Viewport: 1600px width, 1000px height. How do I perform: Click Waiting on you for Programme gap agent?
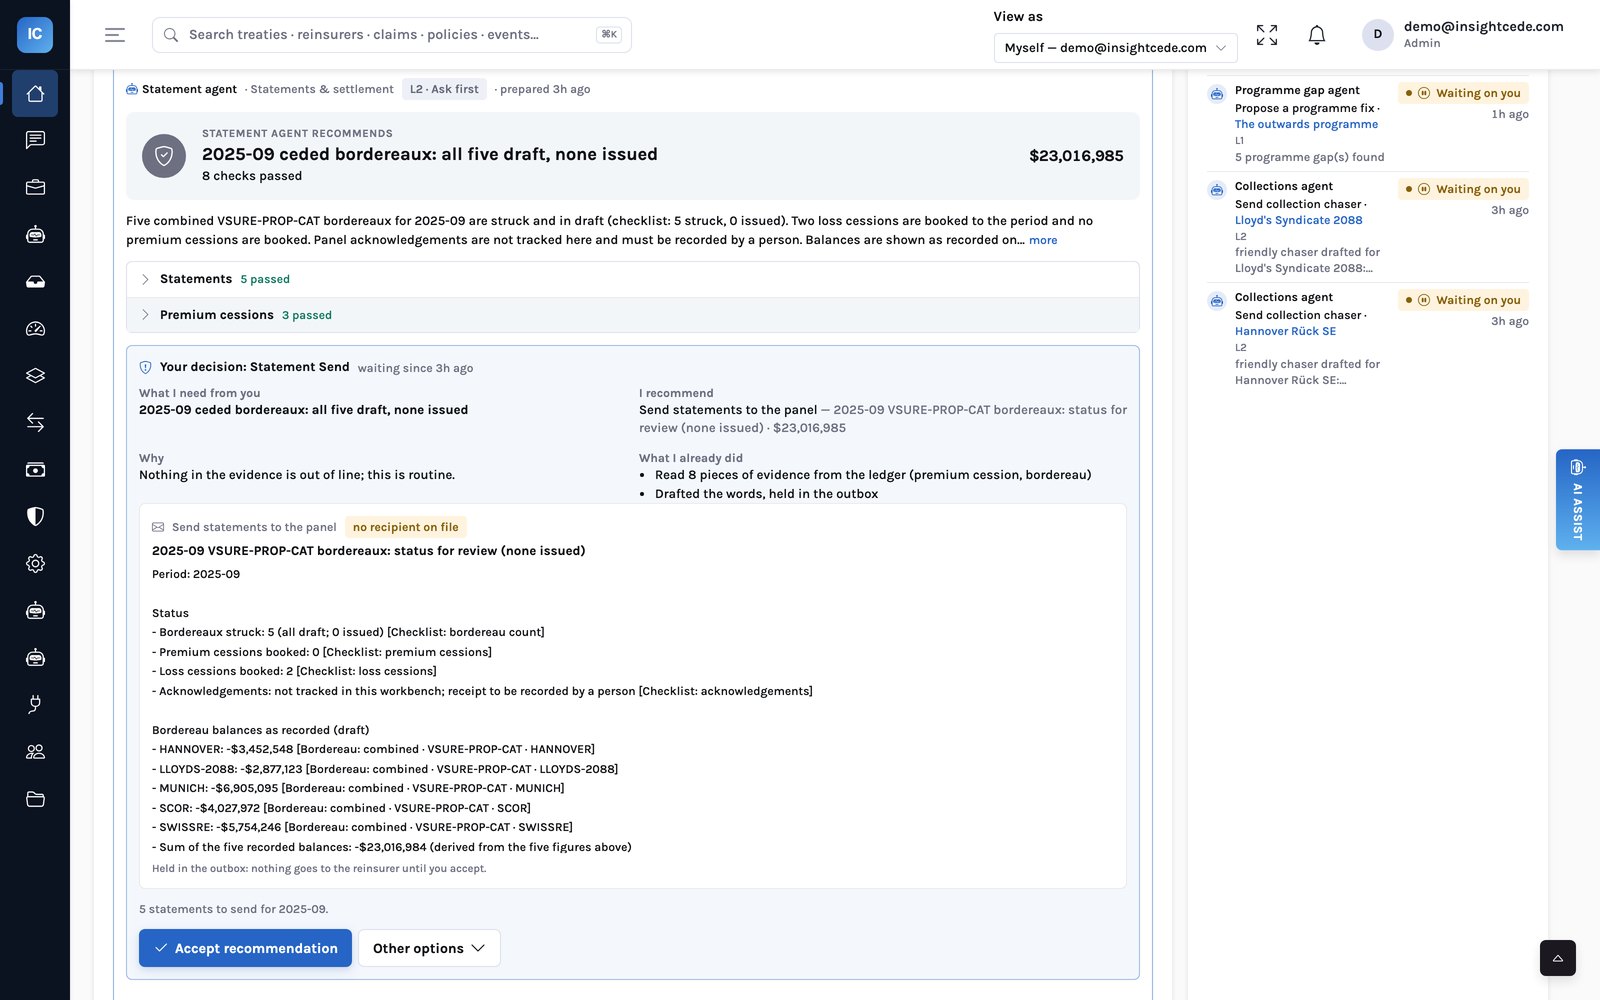tap(1463, 93)
